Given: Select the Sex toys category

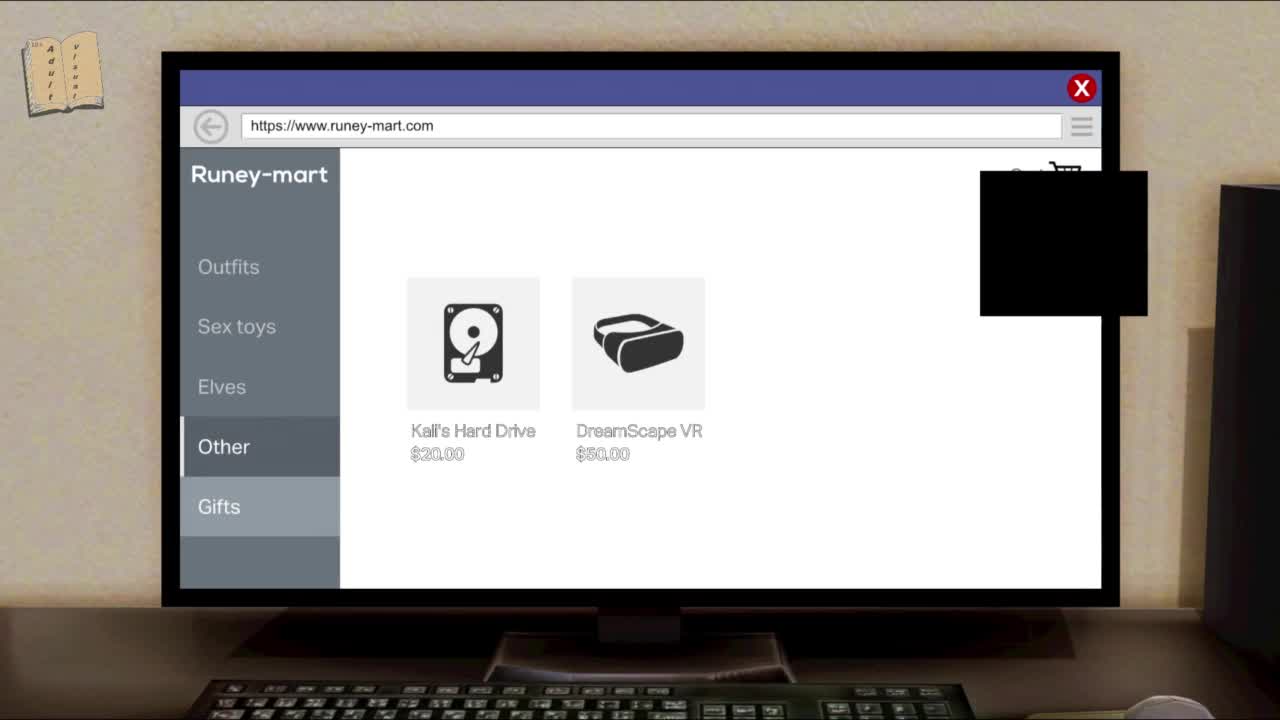Looking at the screenshot, I should coord(236,327).
